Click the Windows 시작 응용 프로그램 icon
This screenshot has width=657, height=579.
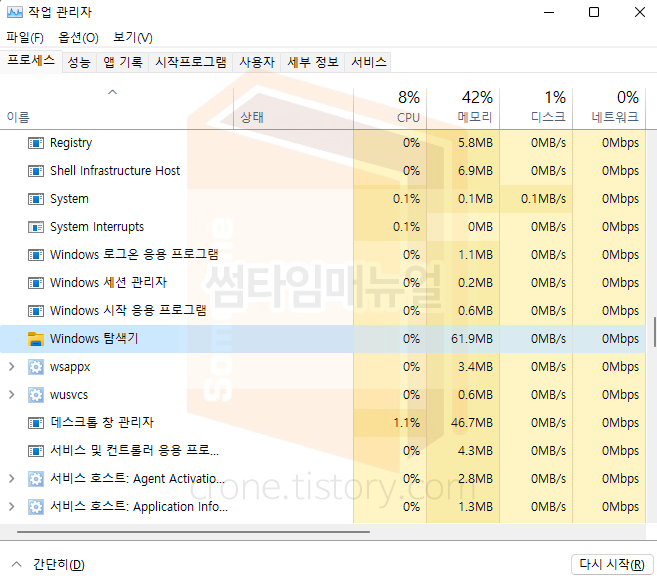click(x=36, y=311)
